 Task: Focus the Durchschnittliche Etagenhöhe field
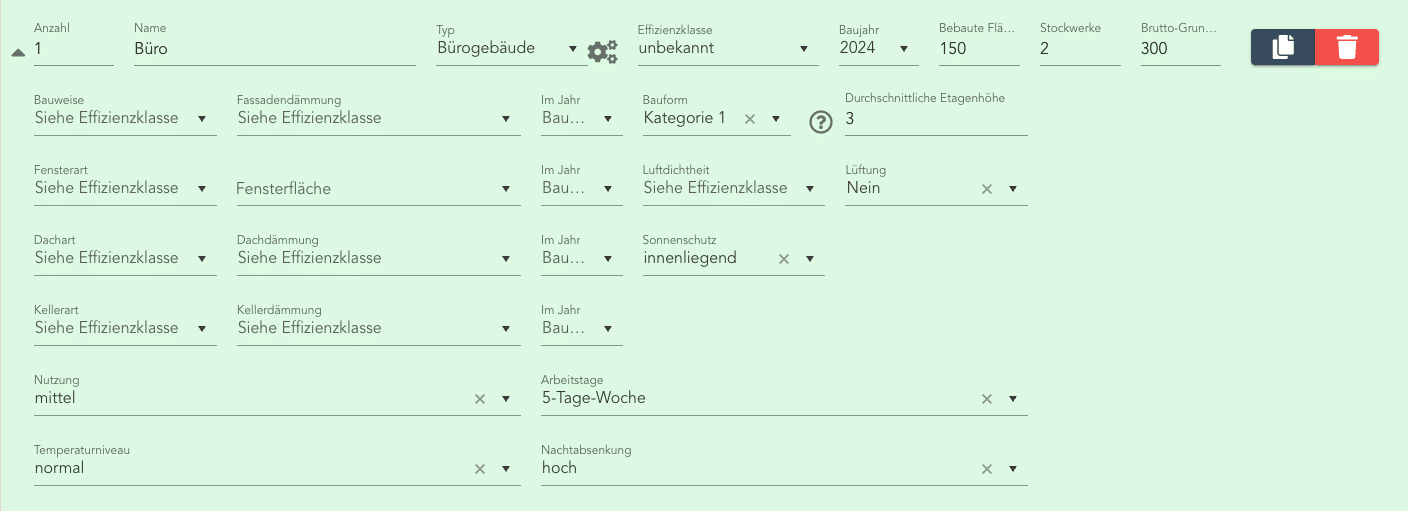click(935, 119)
